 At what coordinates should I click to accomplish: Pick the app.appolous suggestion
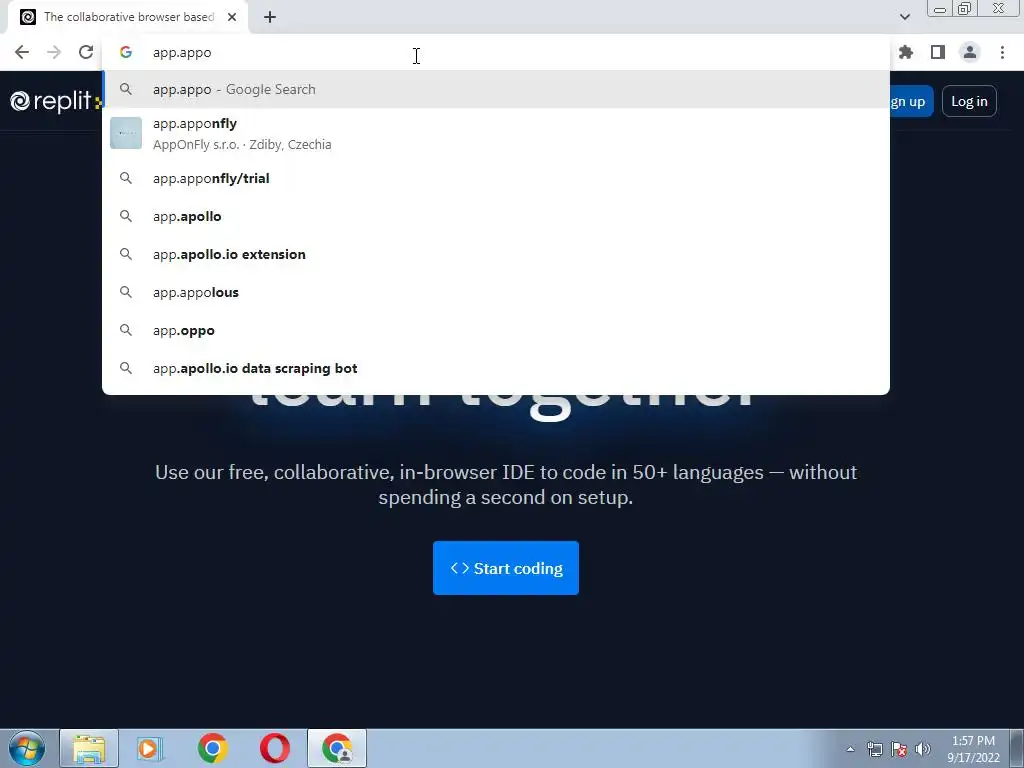(x=496, y=292)
